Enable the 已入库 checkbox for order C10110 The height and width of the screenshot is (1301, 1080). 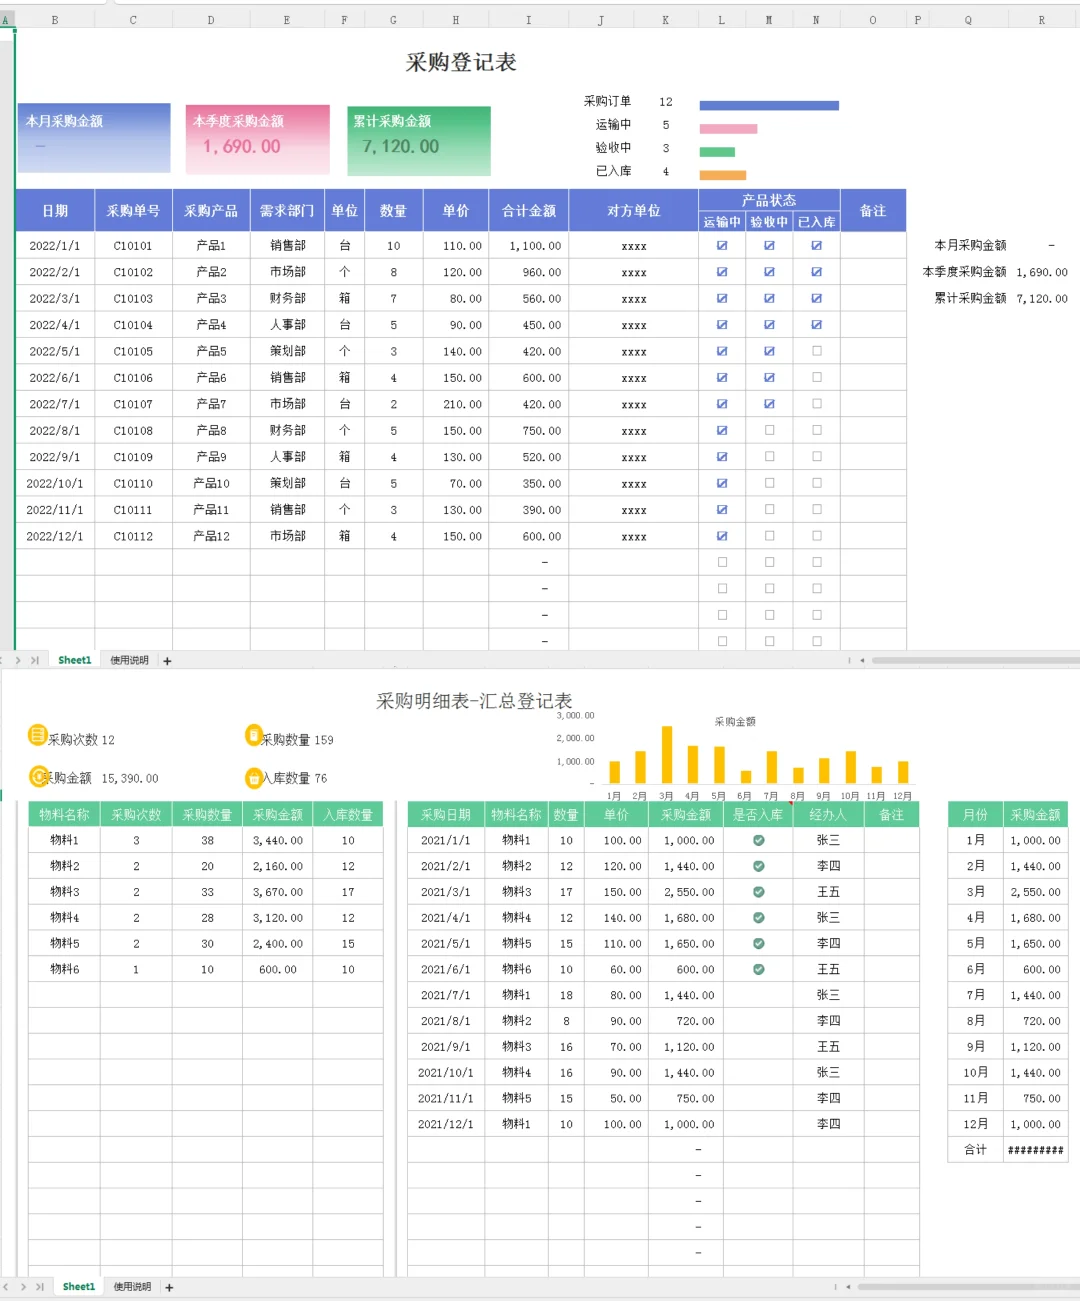[x=817, y=483]
